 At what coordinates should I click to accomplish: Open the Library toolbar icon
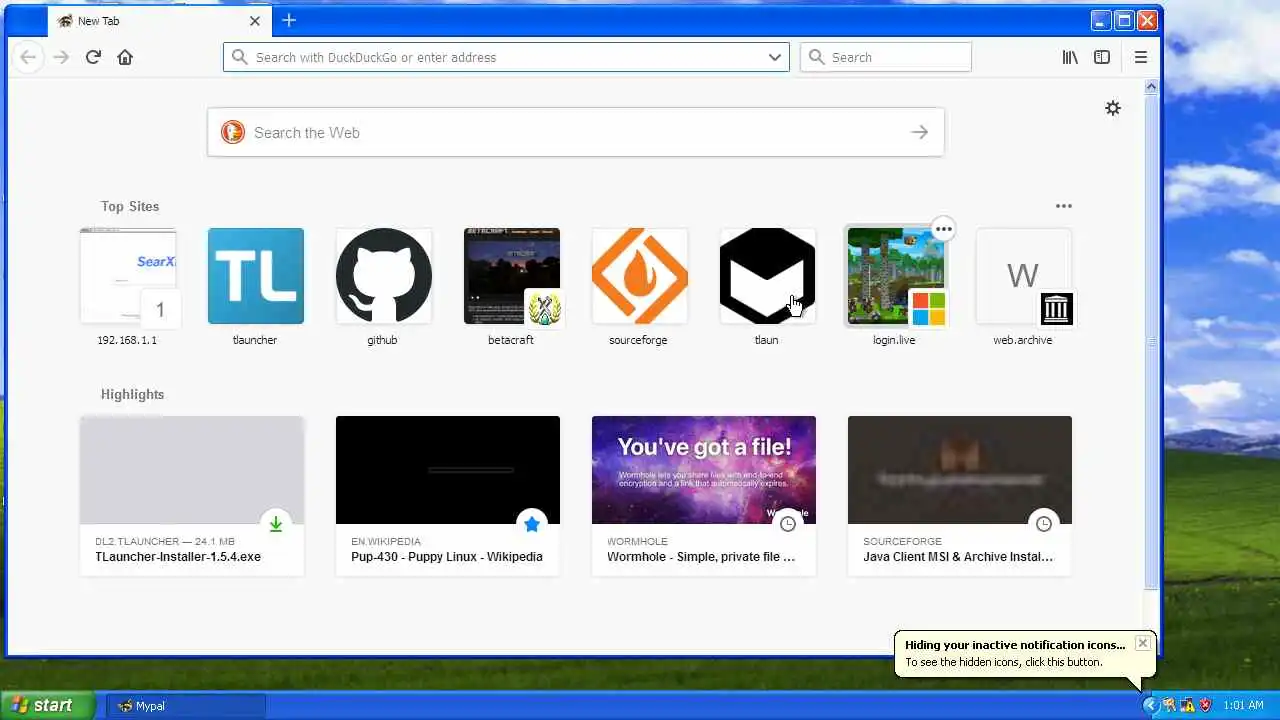tap(1070, 57)
